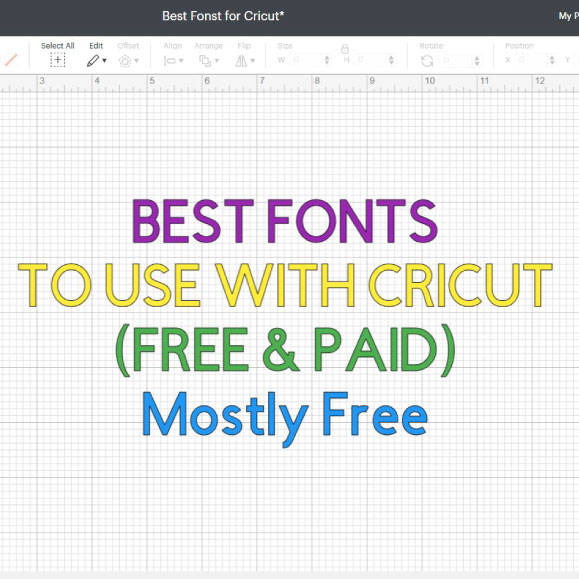The image size is (579, 579).
Task: Expand the Edit dropdown arrow
Action: tap(105, 61)
